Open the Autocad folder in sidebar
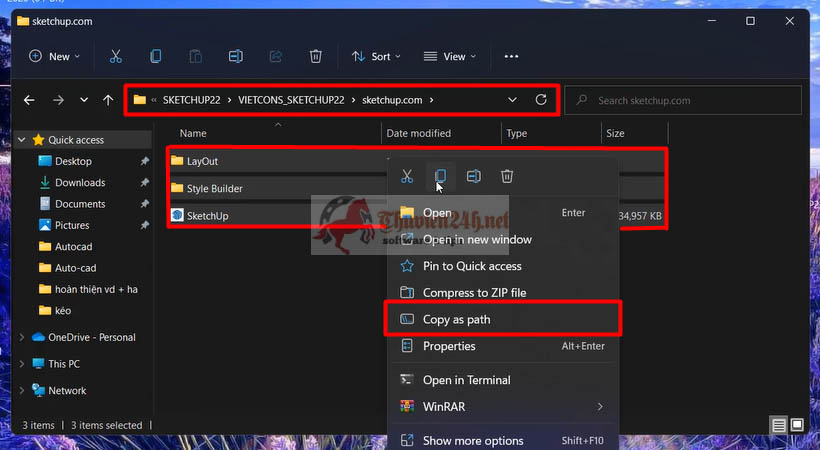820x450 pixels. 74,246
